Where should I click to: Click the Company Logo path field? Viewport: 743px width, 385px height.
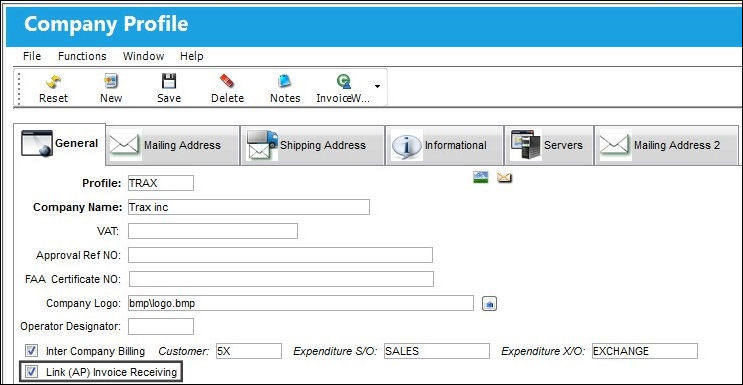click(301, 303)
